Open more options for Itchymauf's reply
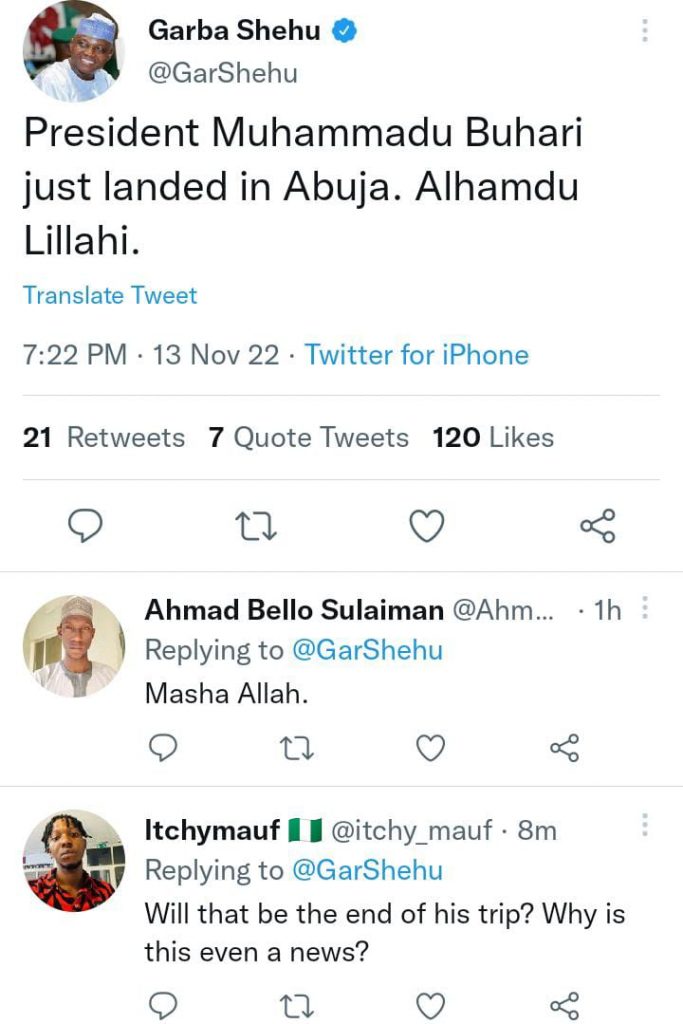Image resolution: width=683 pixels, height=1024 pixels. pyautogui.click(x=645, y=826)
